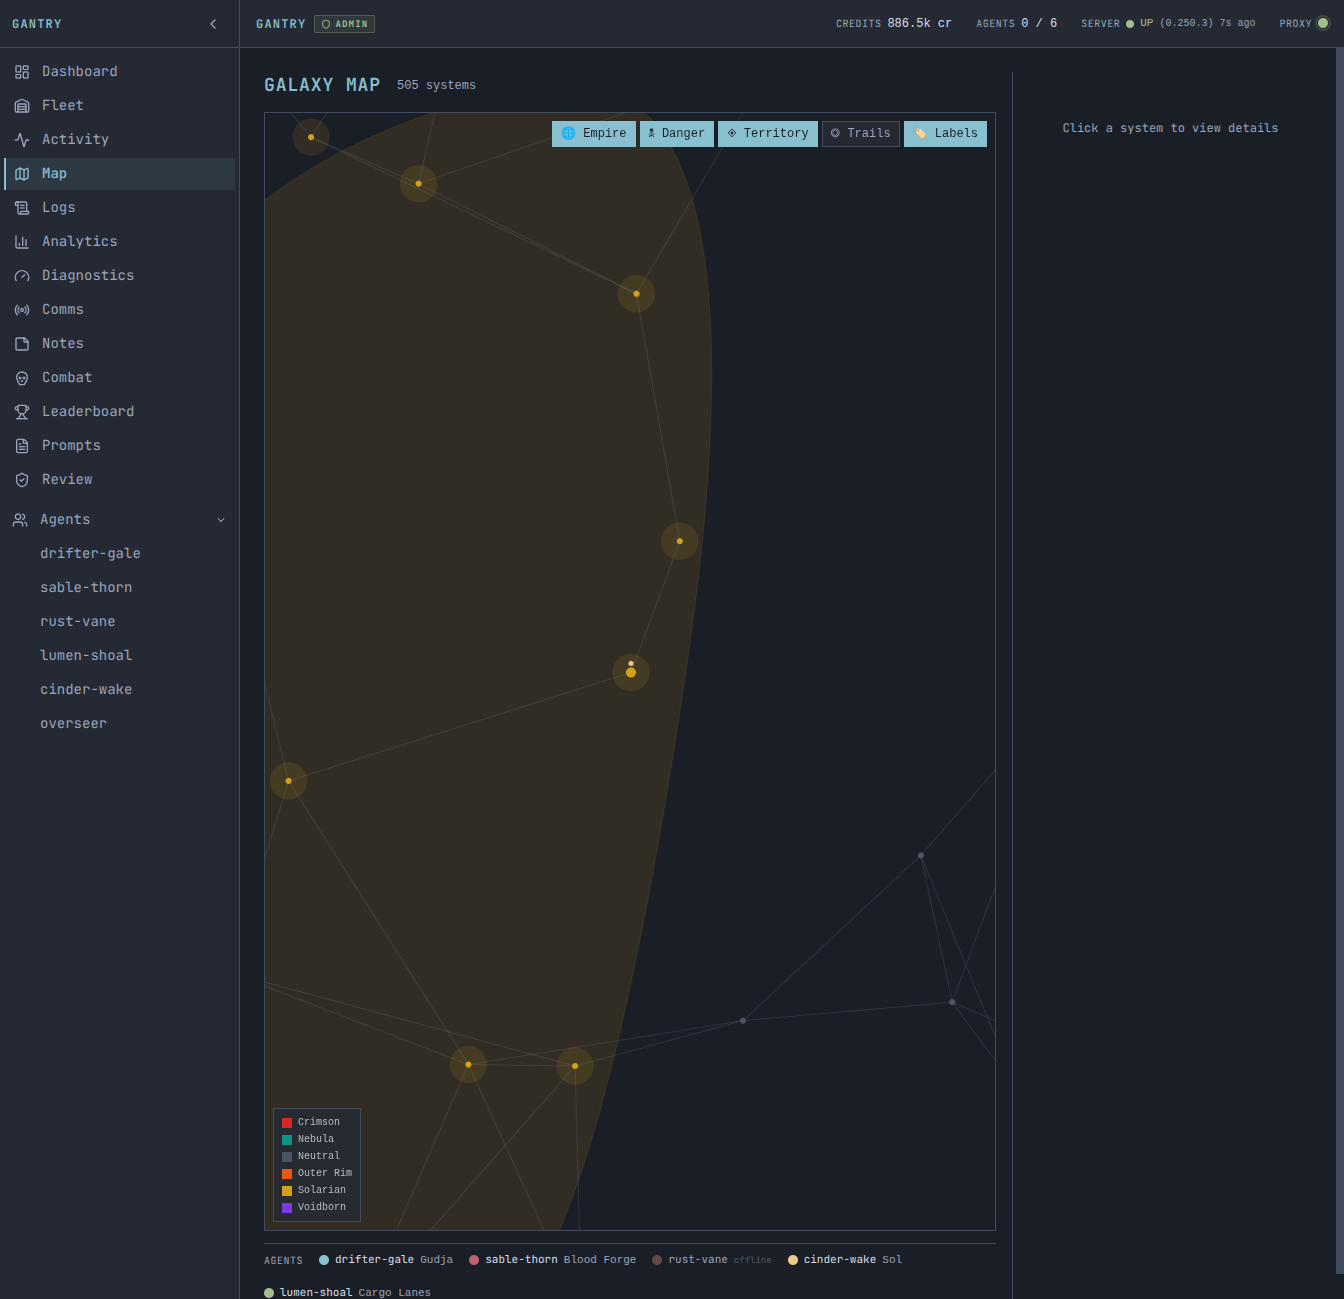
Task: Navigate to the Combat page
Action: 120,378
